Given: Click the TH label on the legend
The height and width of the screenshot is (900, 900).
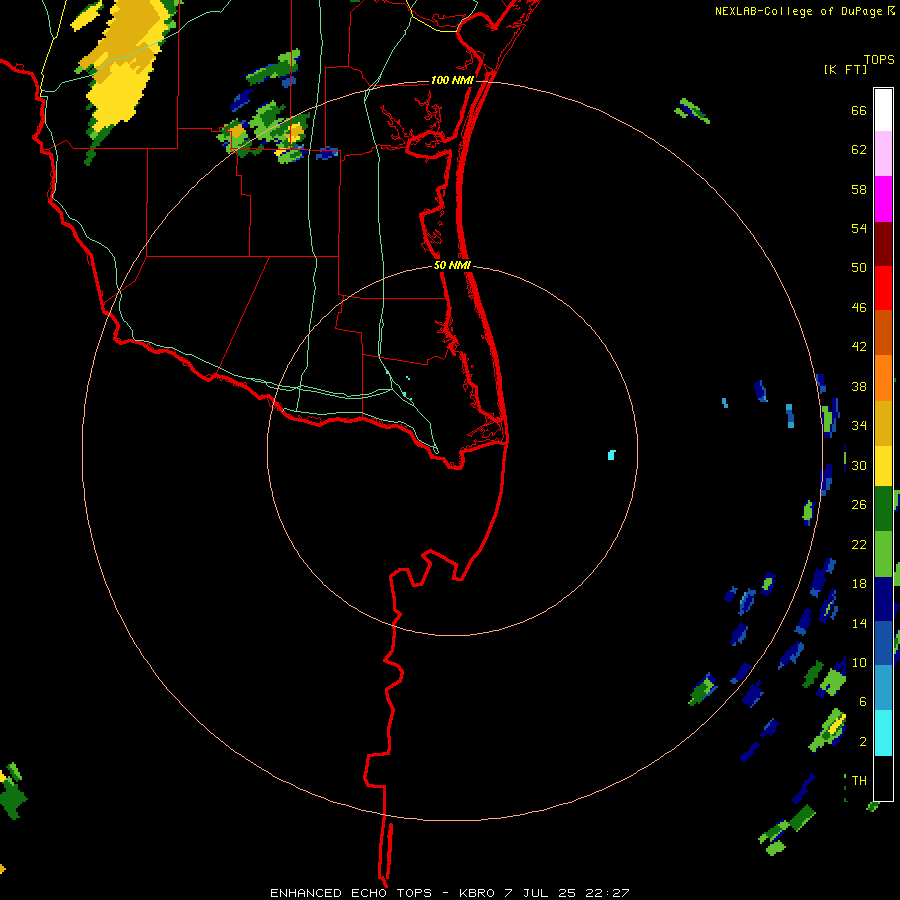Looking at the screenshot, I should pyautogui.click(x=859, y=781).
